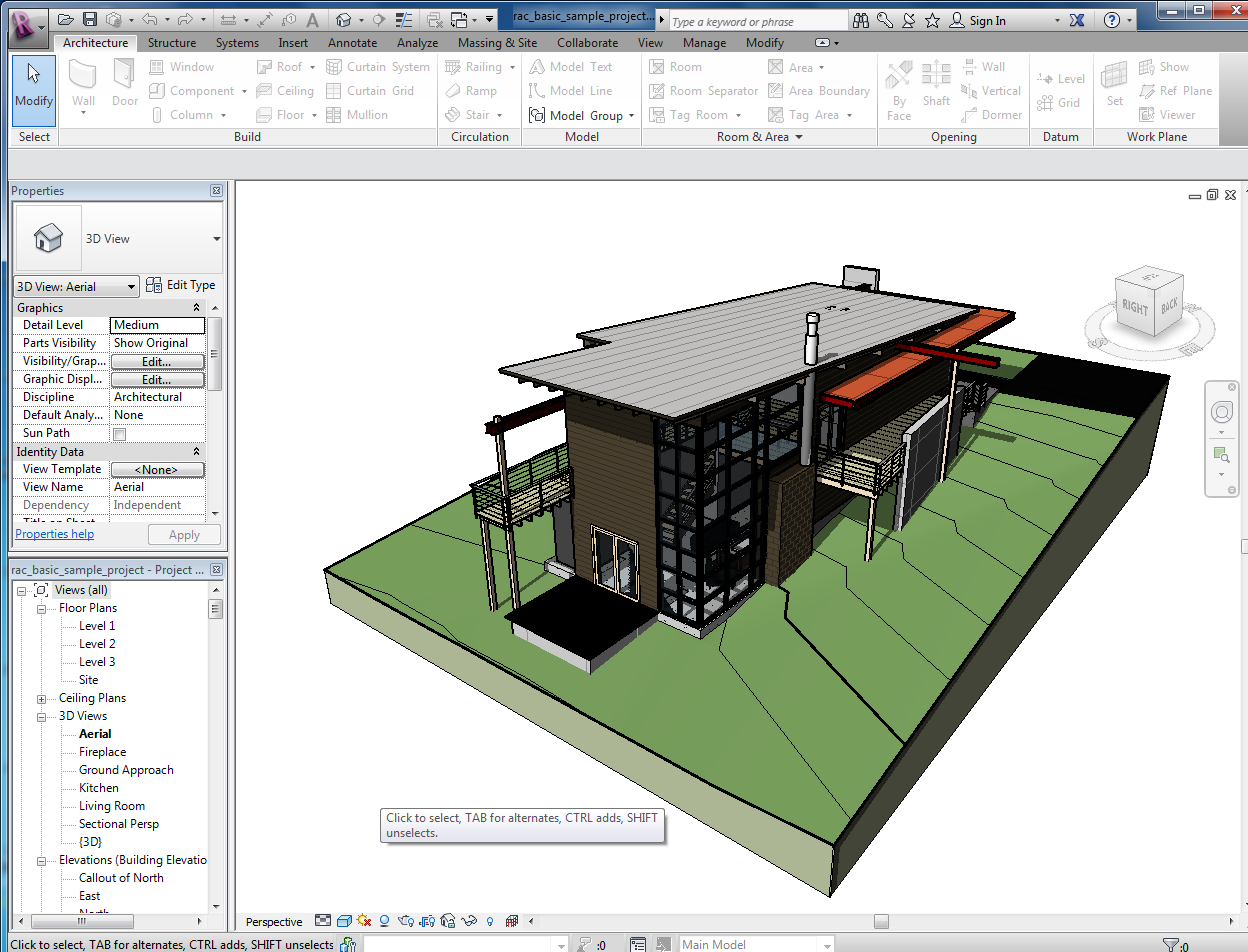This screenshot has width=1248, height=952.
Task: Expand the Ceiling Plans tree node
Action: click(42, 699)
